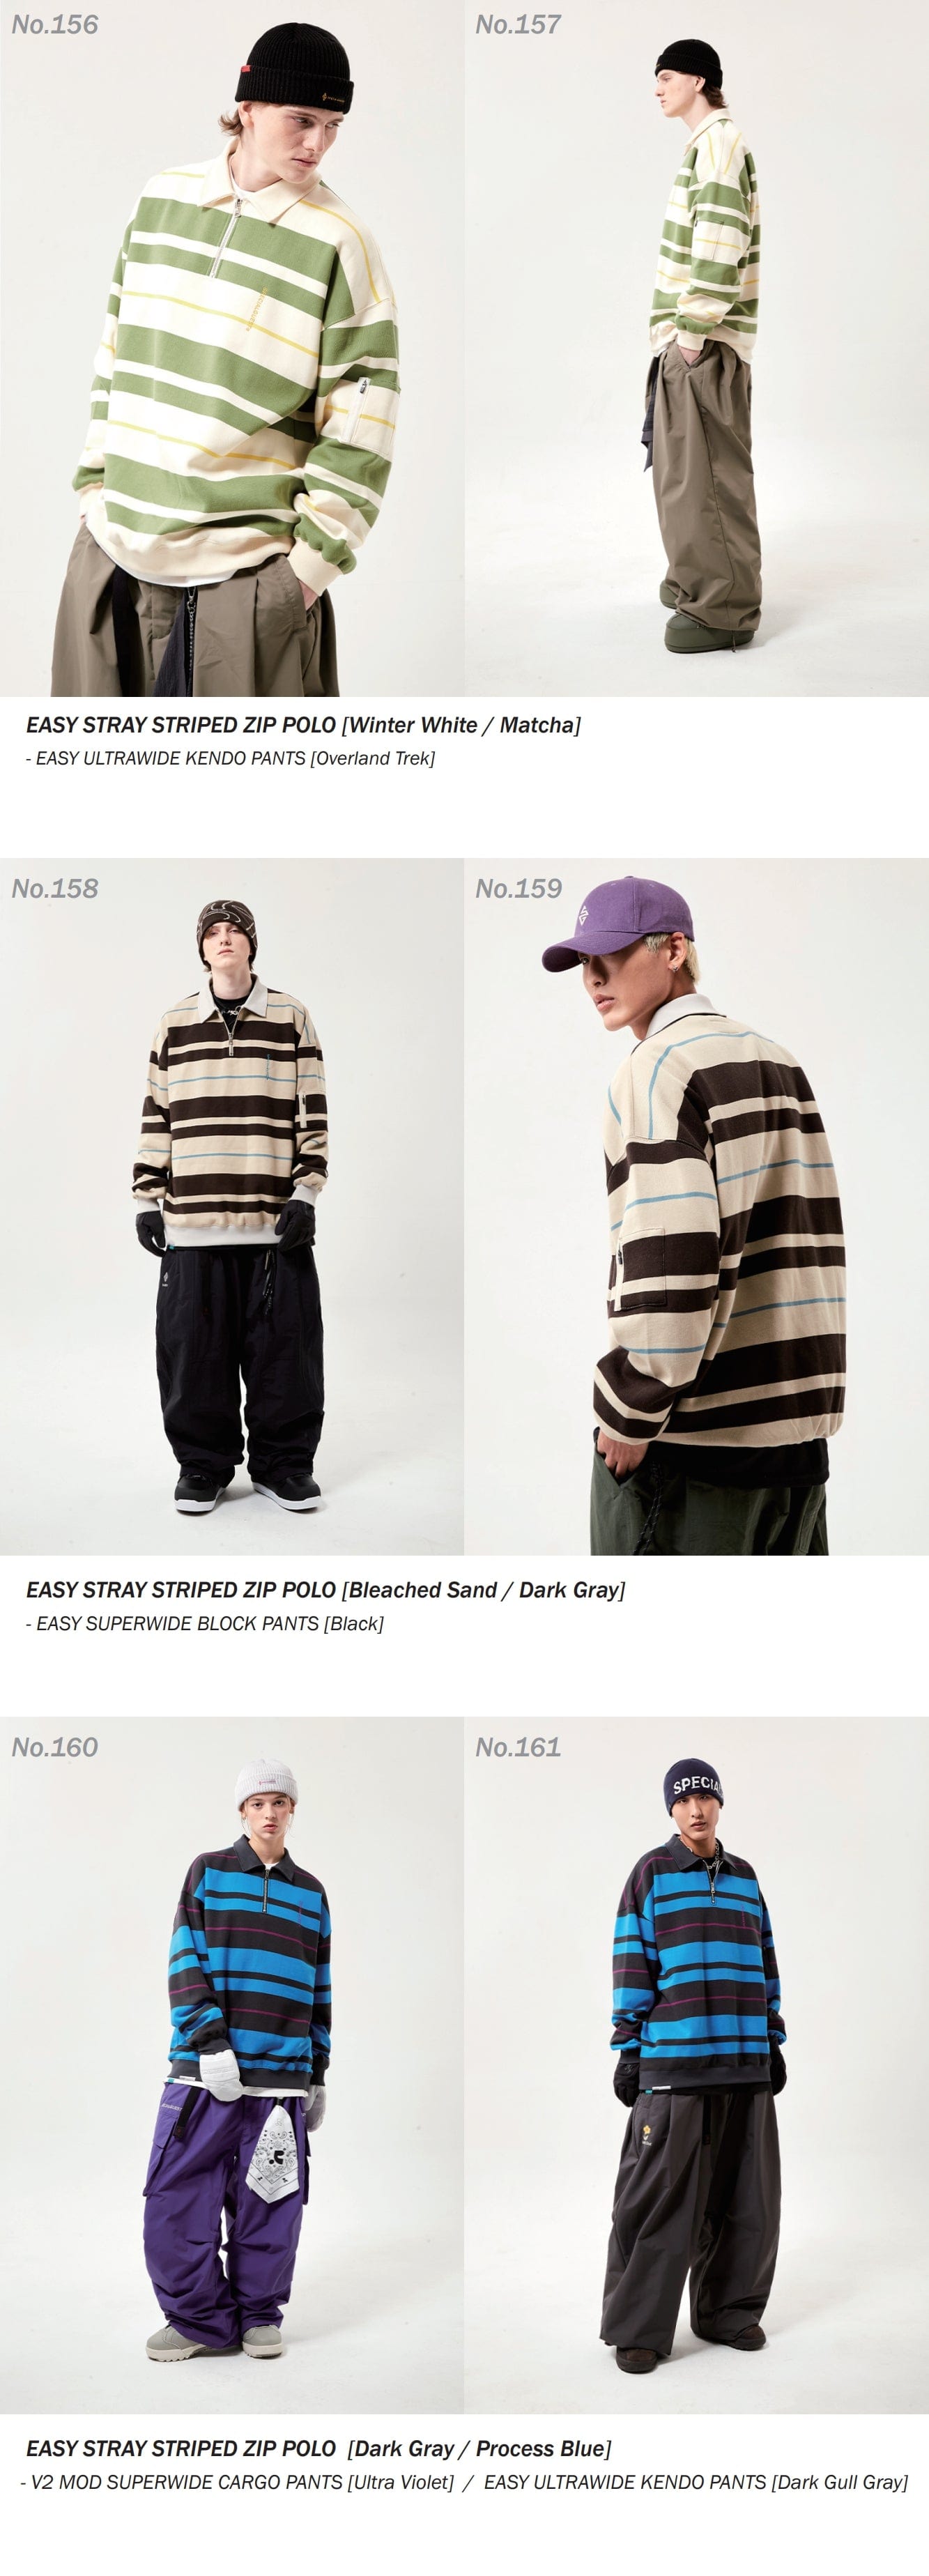Select the No.158 beige striped polo photo
929x2576 pixels.
pyautogui.click(x=232, y=1206)
